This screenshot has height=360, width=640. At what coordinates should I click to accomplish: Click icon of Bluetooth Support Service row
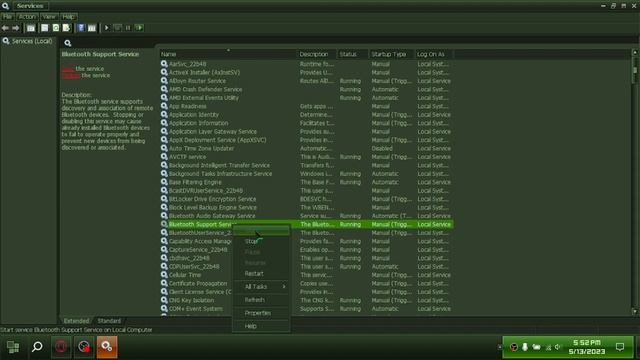[x=164, y=224]
